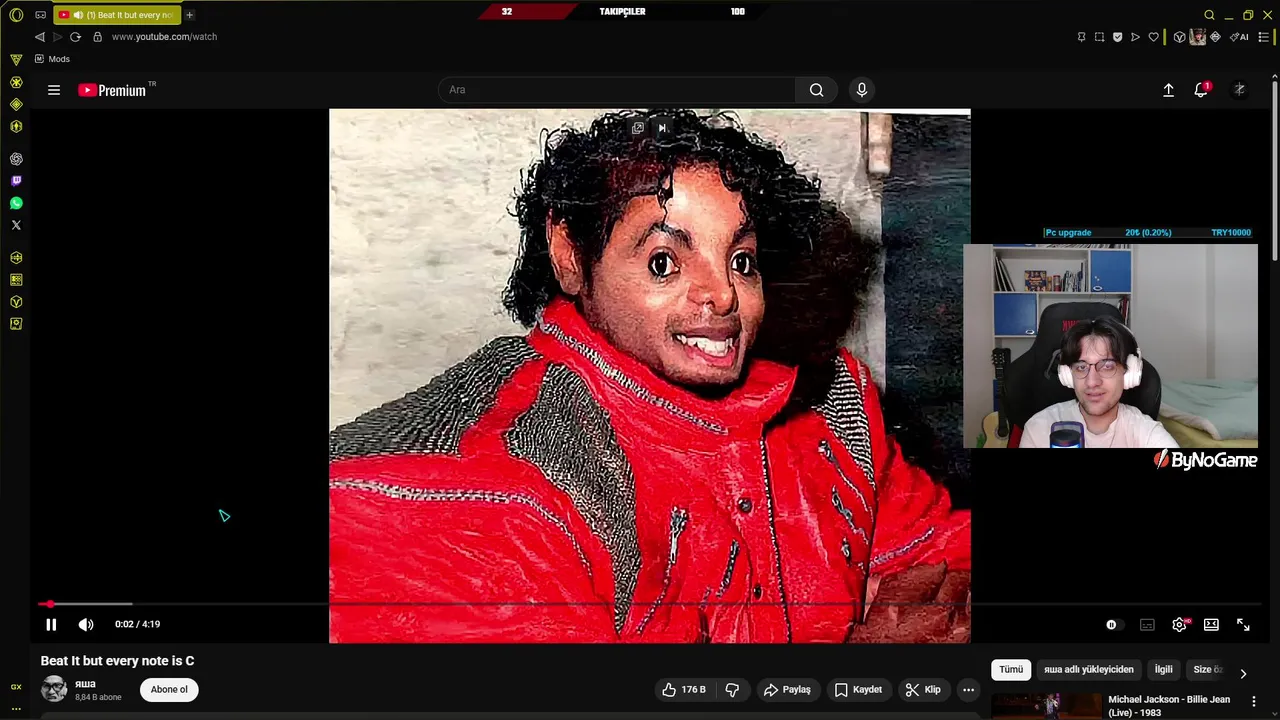
Task: Open extensions cube icon
Action: point(1179,37)
